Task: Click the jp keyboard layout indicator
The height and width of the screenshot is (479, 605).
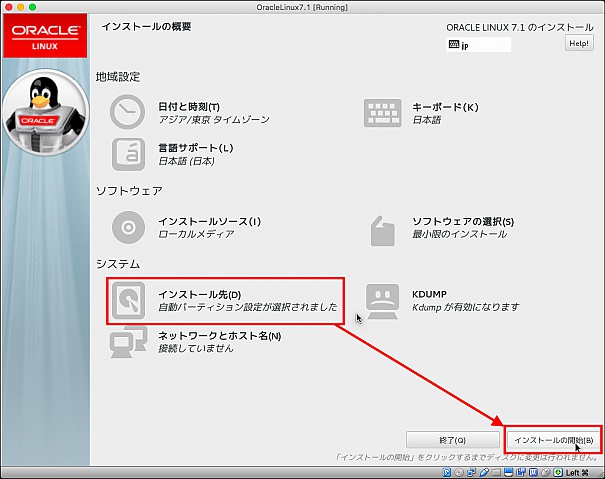Action: [x=478, y=45]
